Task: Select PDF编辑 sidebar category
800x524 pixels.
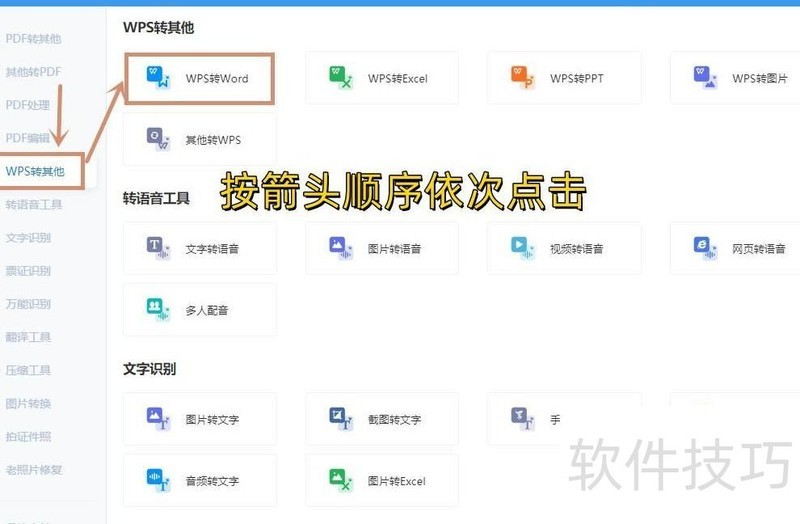Action: pyautogui.click(x=28, y=138)
